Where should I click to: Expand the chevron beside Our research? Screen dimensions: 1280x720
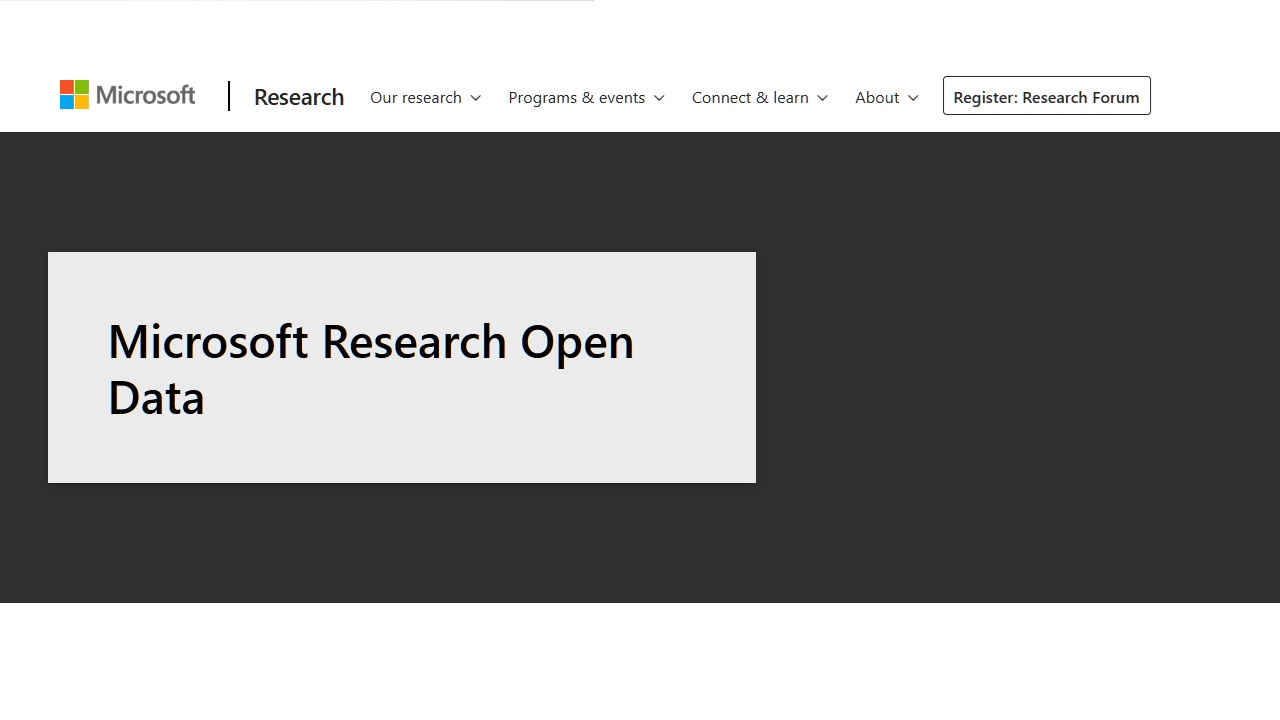pyautogui.click(x=476, y=98)
